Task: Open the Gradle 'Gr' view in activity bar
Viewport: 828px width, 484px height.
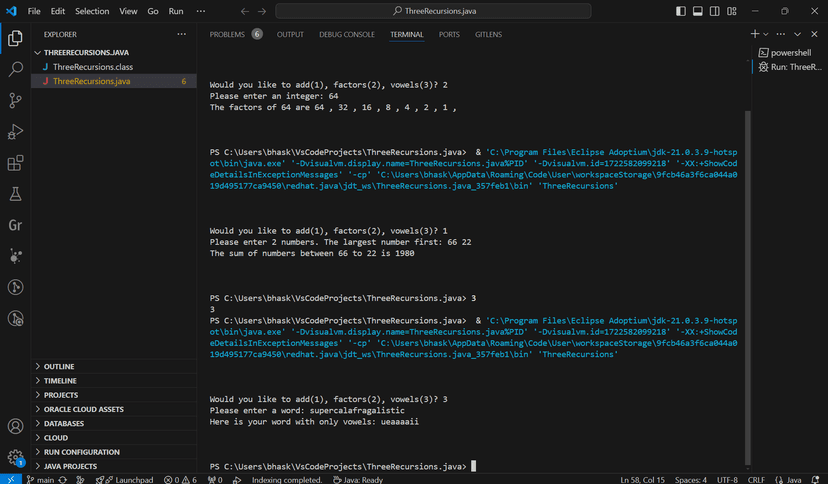Action: [15, 225]
